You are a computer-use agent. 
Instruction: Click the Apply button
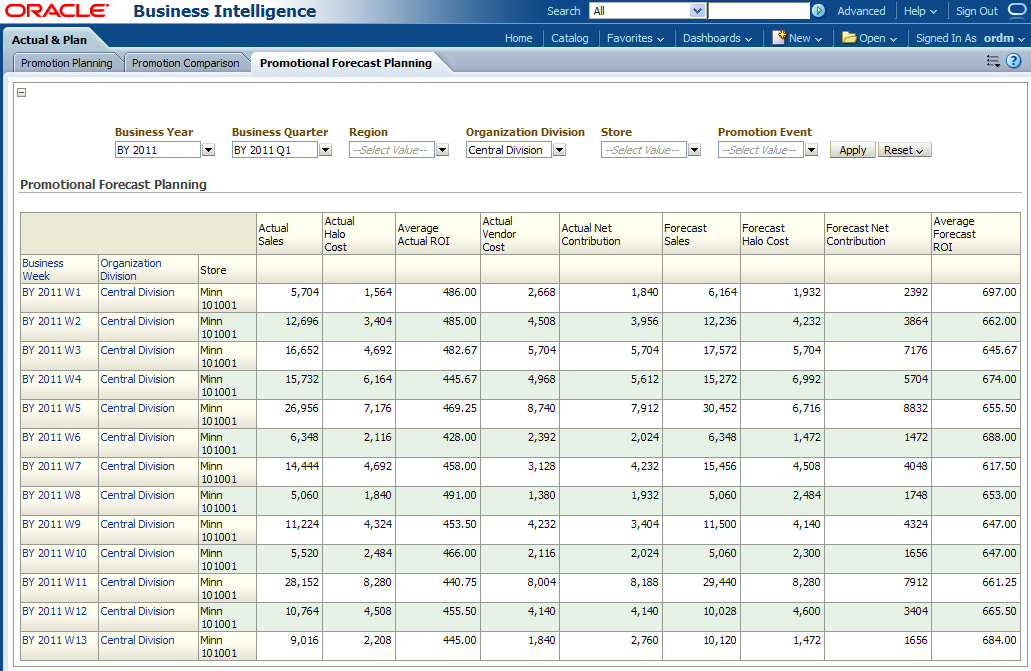[852, 150]
